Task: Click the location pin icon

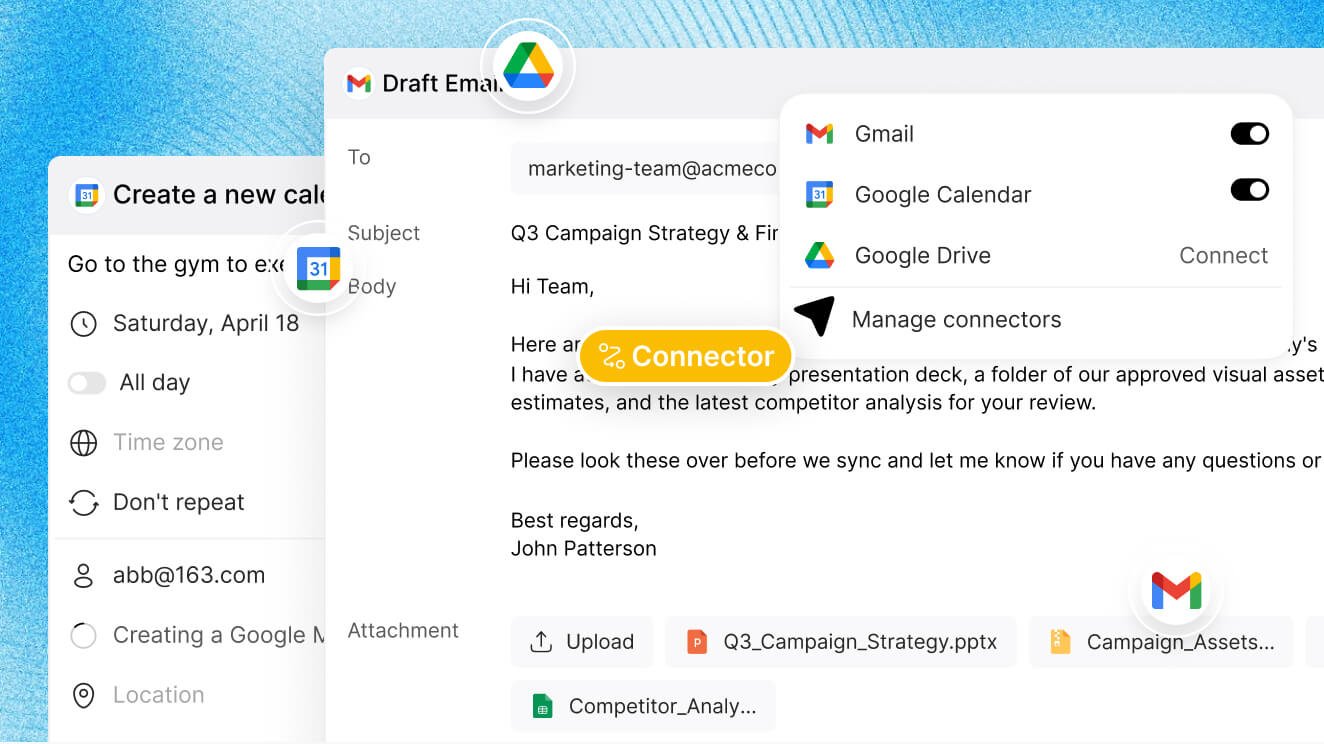Action: (84, 695)
